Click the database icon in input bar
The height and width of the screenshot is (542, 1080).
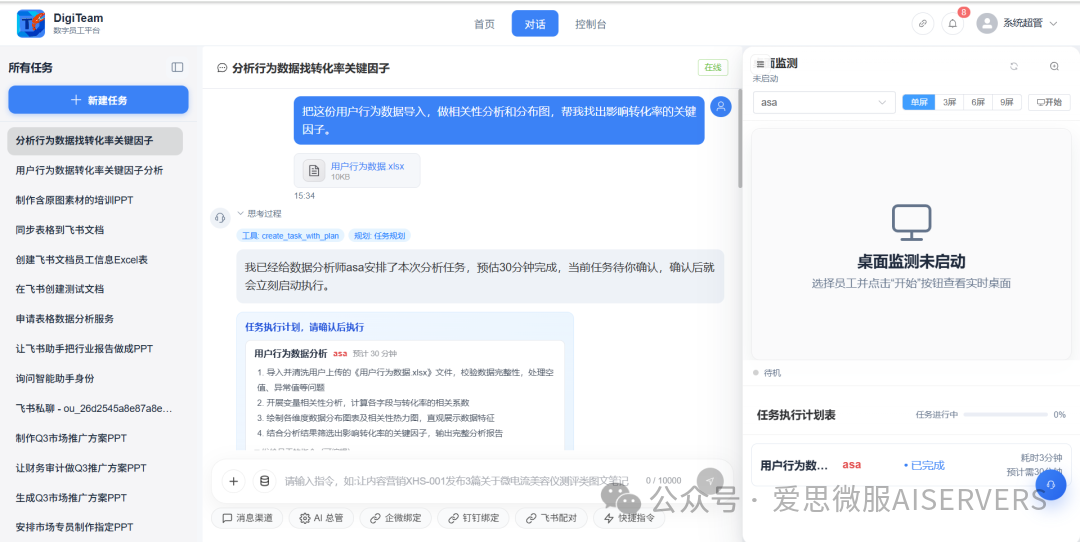(x=264, y=481)
